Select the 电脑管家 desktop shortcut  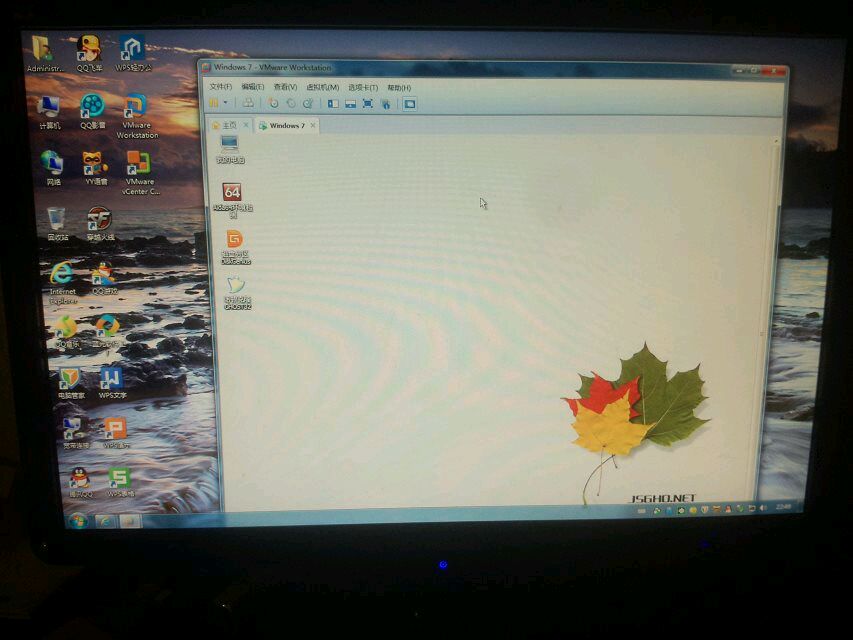pos(71,383)
